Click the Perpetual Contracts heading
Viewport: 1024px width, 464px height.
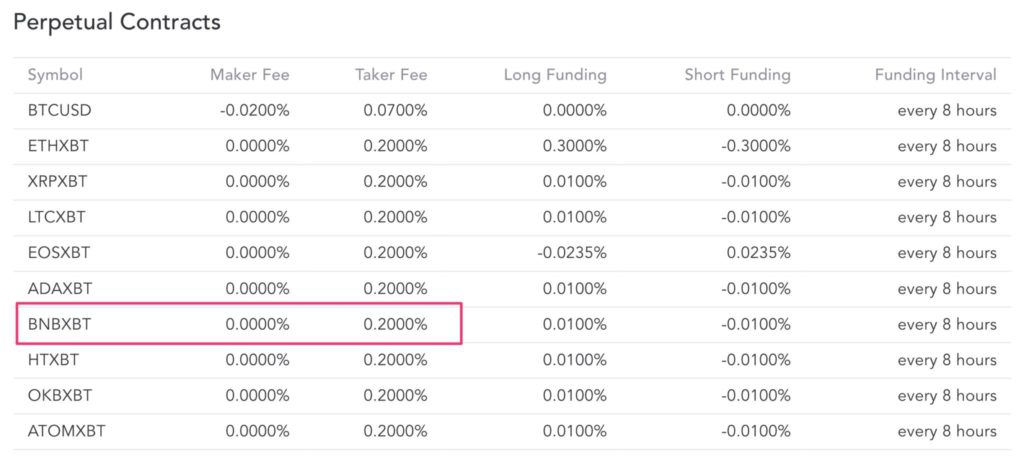click(117, 22)
